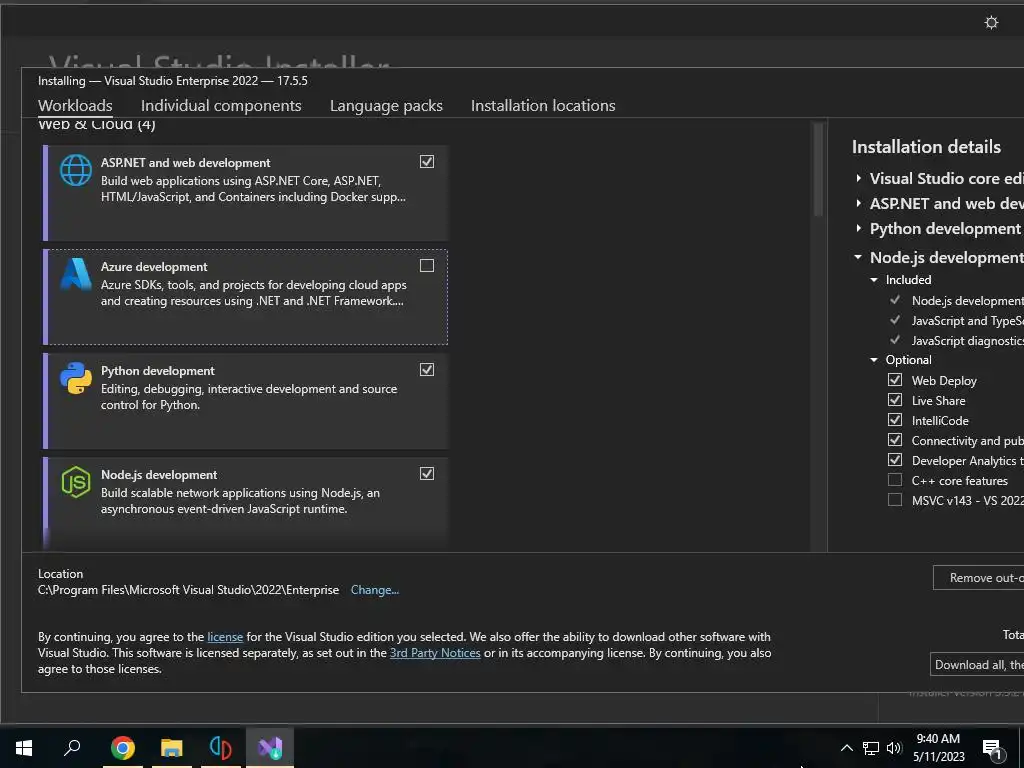Collapse Node.js development details
Image resolution: width=1024 pixels, height=768 pixels.
858,257
